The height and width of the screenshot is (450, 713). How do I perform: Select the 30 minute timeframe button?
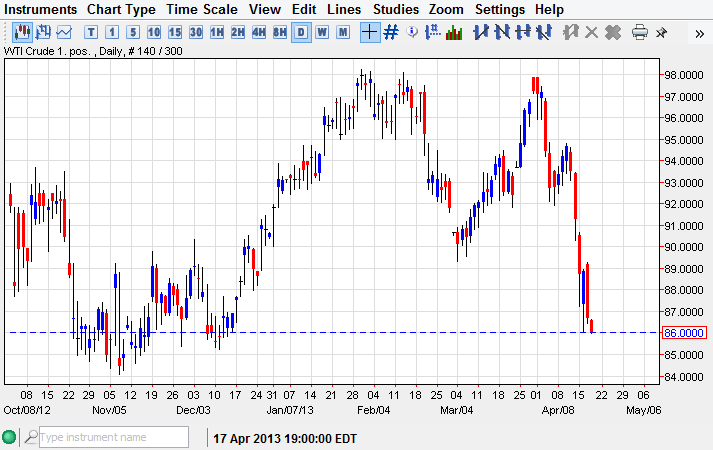(196, 32)
